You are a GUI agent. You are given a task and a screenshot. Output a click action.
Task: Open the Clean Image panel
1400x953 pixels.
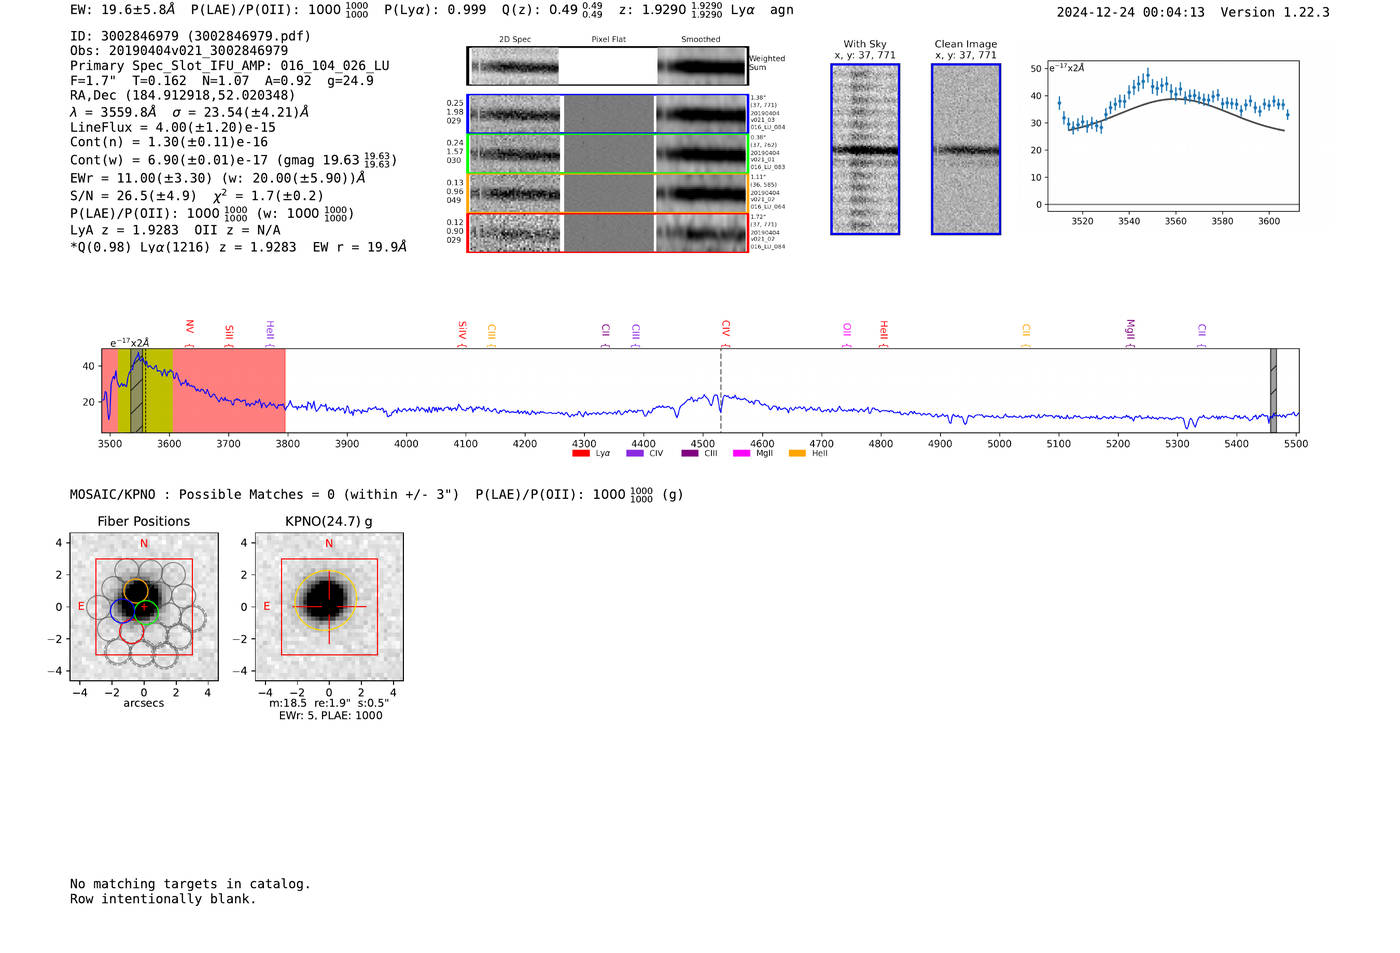966,149
